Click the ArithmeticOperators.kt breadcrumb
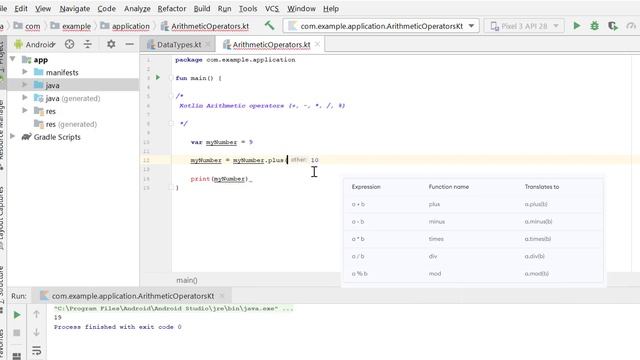This screenshot has height=360, width=640. coord(210,26)
